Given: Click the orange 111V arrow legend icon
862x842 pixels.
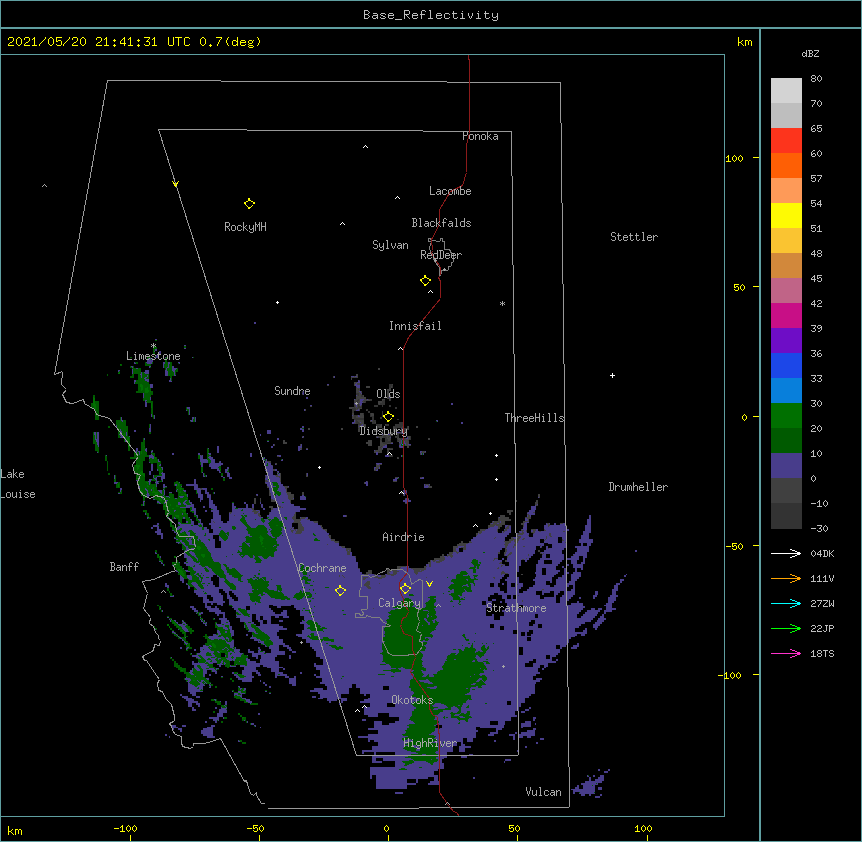Looking at the screenshot, I should click(x=786, y=578).
